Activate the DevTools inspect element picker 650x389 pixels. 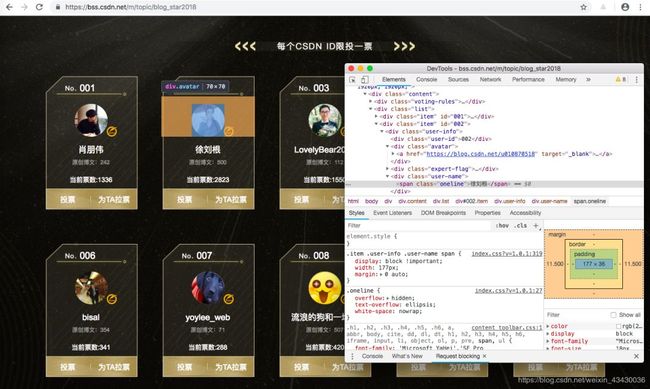tap(352, 80)
